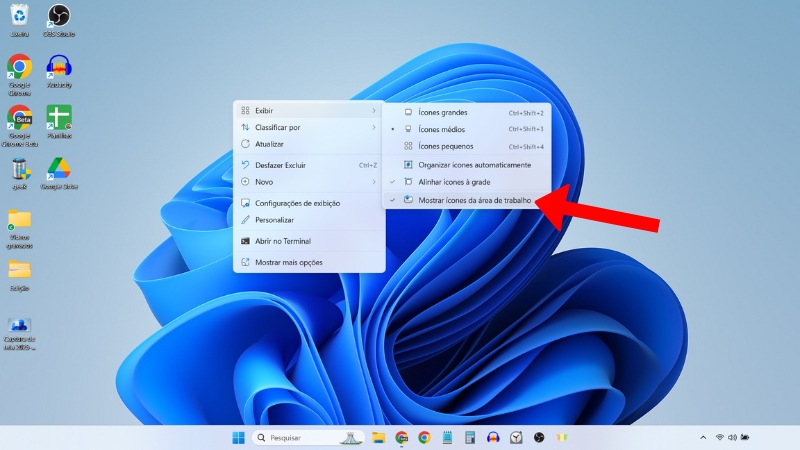Image resolution: width=800 pixels, height=450 pixels.
Task: Click the volume icon in system tray
Action: coord(732,438)
